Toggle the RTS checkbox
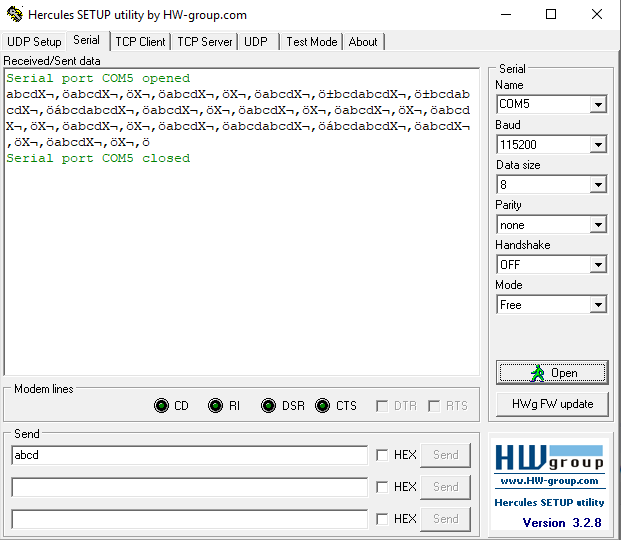This screenshot has height=540, width=621. click(x=434, y=406)
